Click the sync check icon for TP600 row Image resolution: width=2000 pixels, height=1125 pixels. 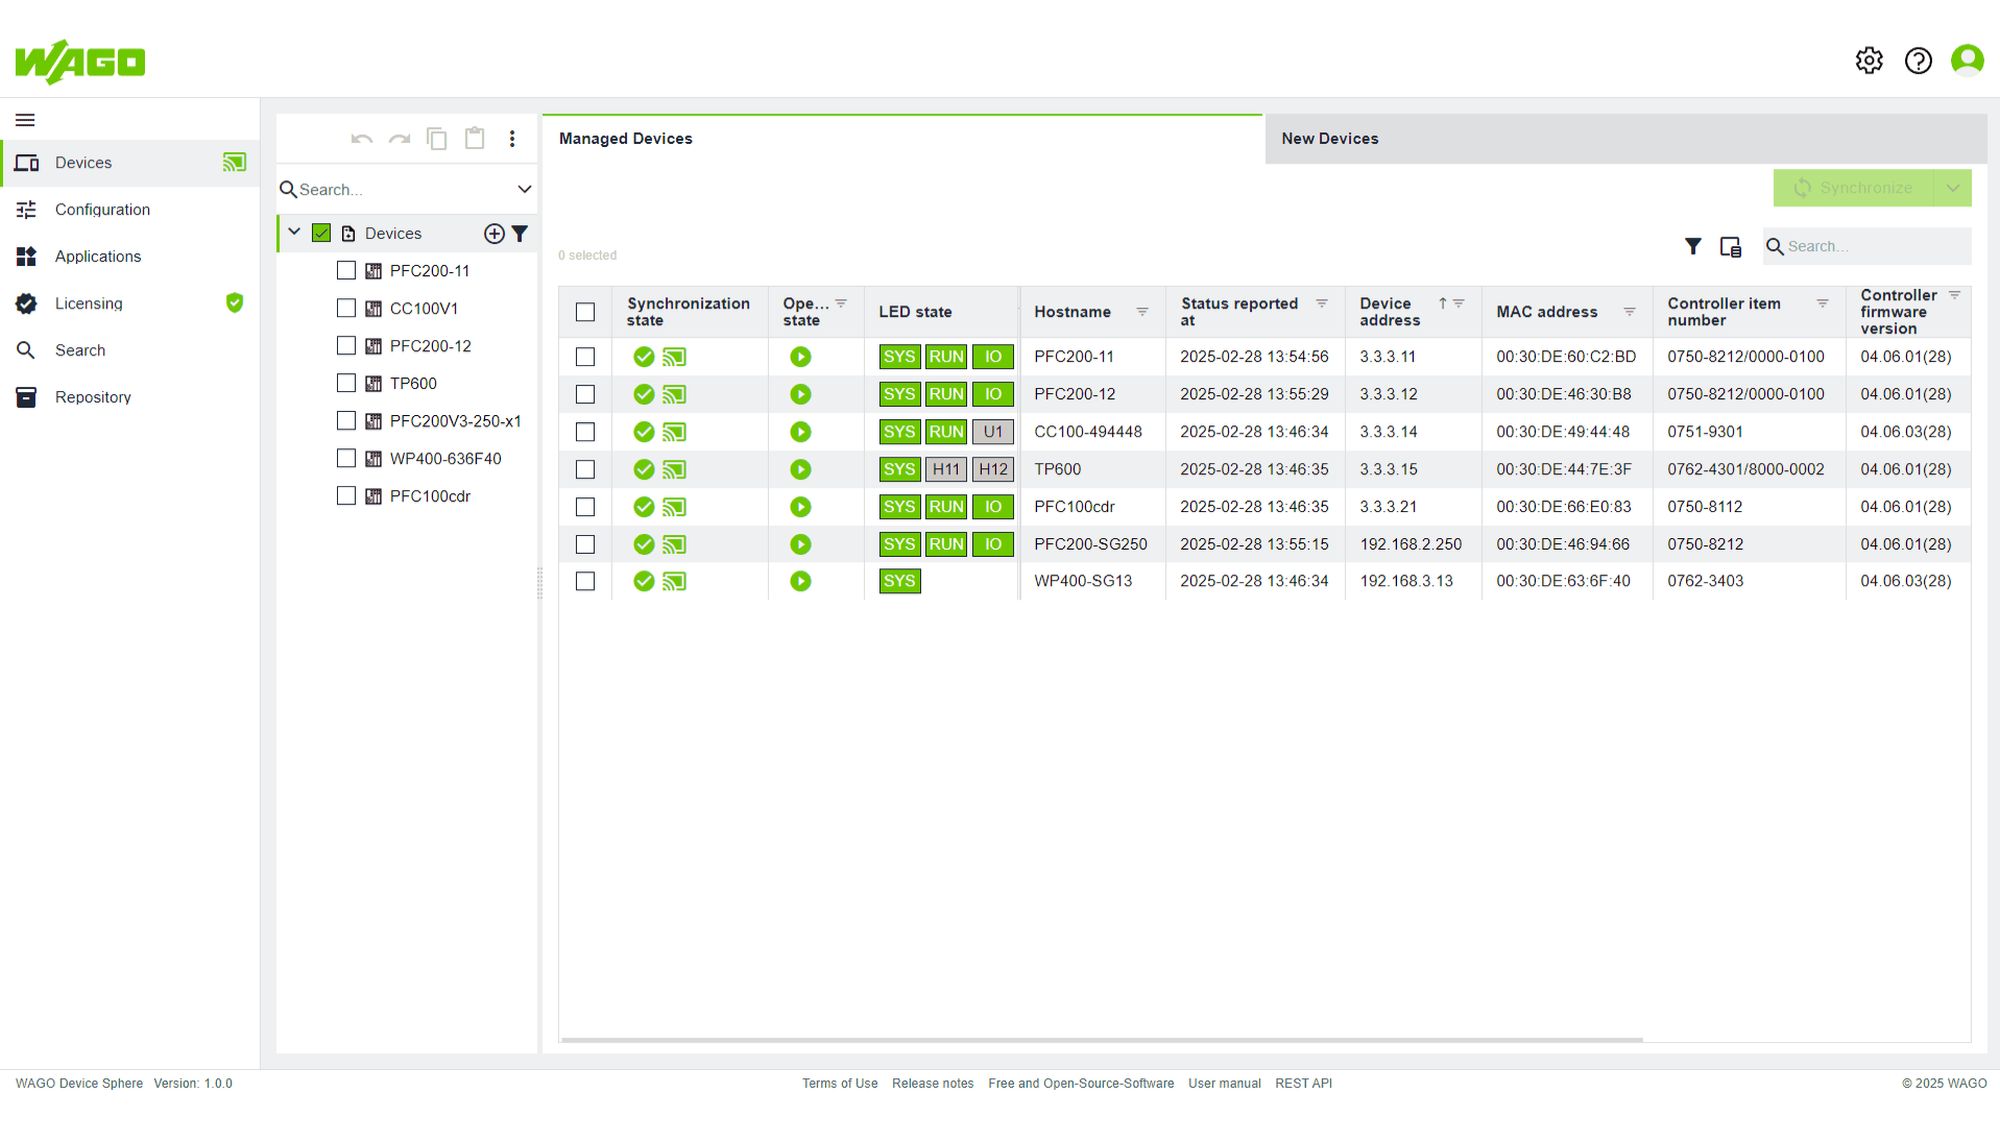tap(644, 470)
